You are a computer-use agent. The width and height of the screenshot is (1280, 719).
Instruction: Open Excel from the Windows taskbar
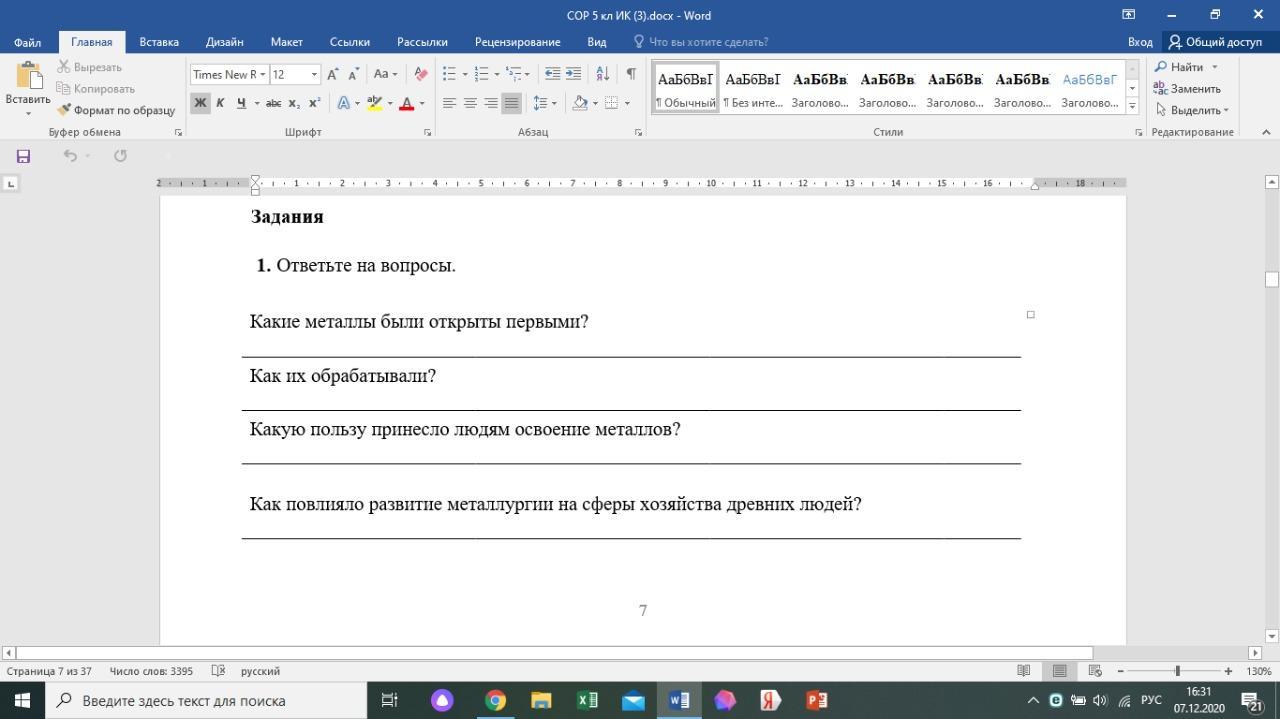587,700
